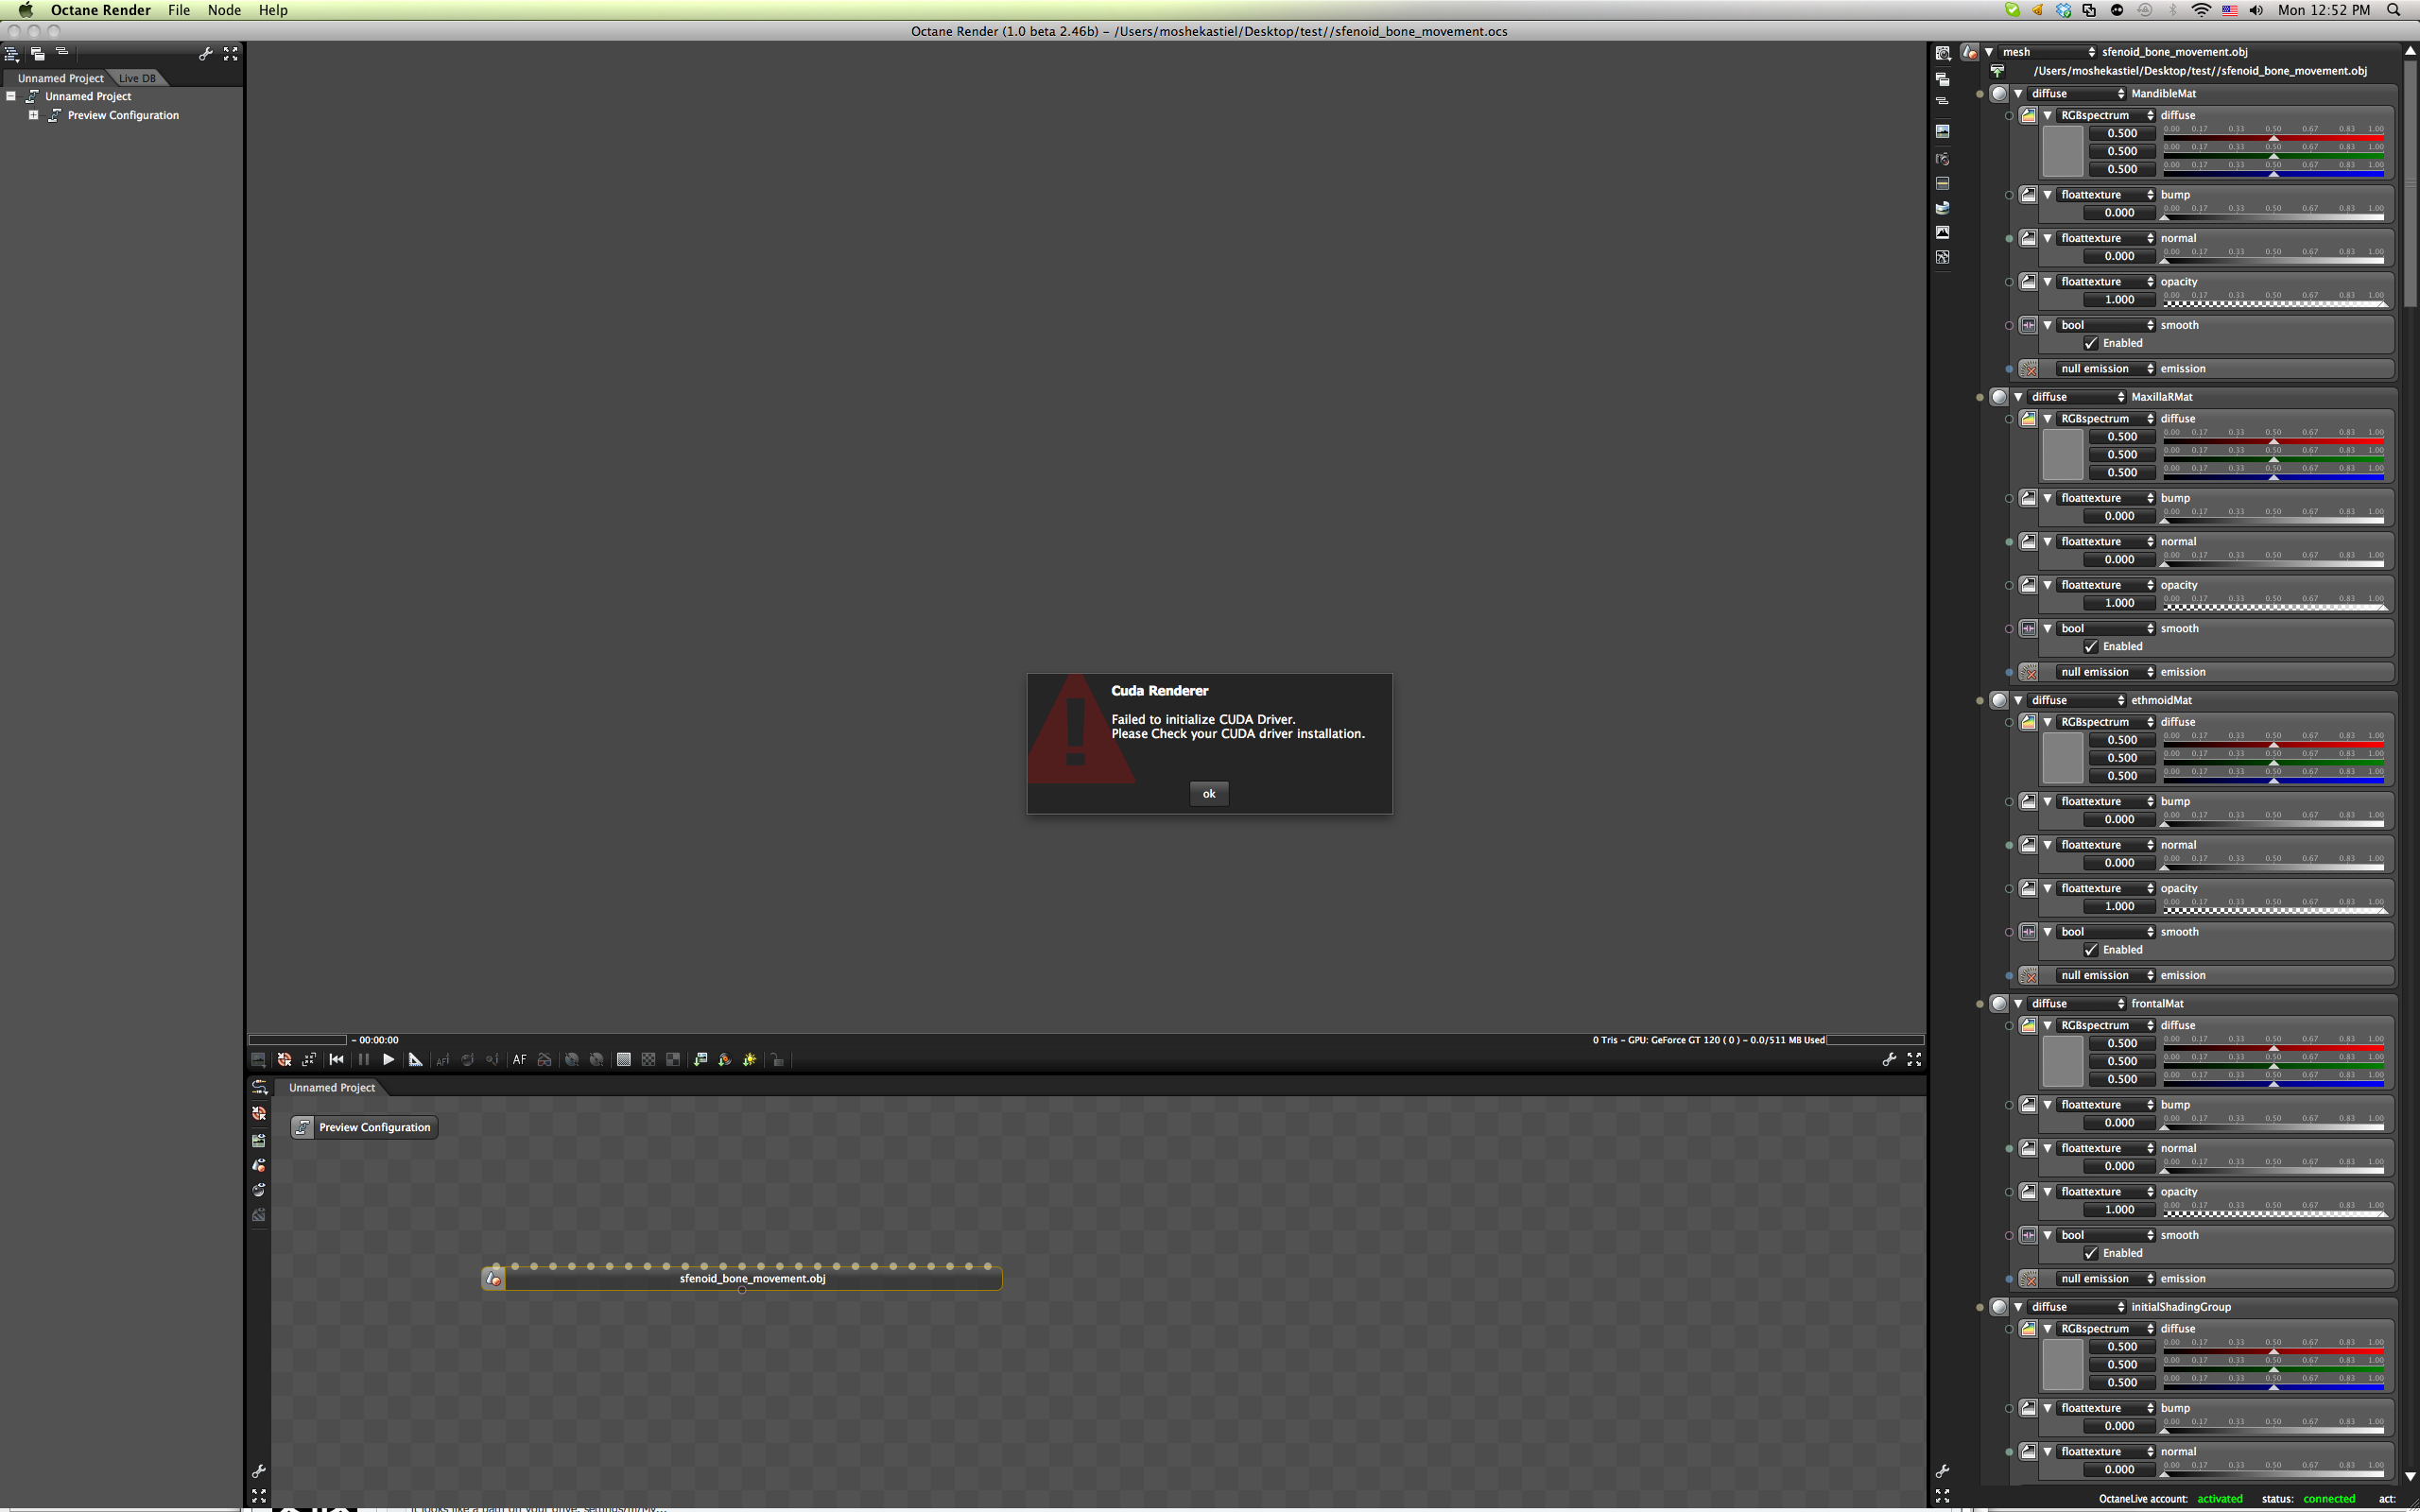Open the Node menu
Image resolution: width=2420 pixels, height=1512 pixels.
tap(223, 10)
